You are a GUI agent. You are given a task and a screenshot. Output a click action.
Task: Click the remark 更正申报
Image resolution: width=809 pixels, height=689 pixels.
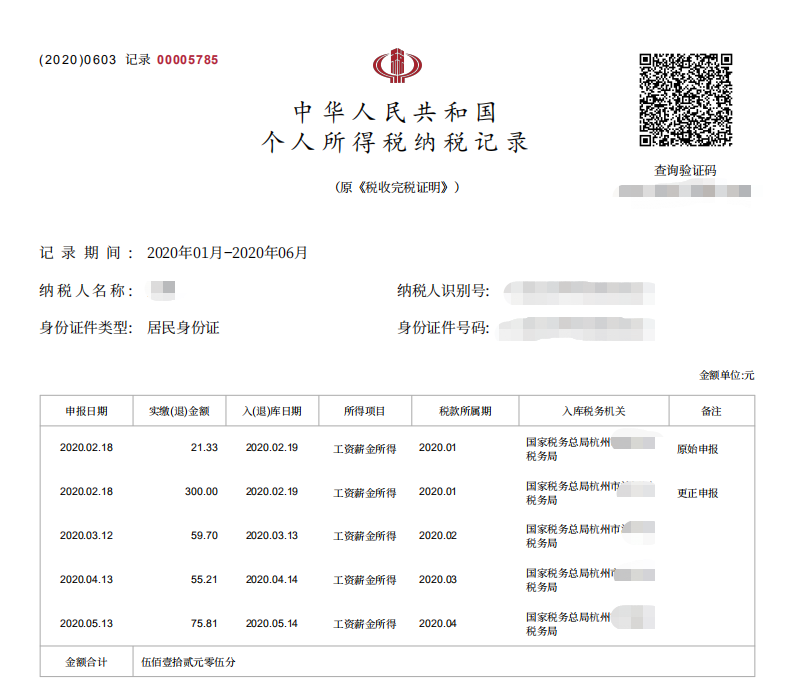(698, 493)
